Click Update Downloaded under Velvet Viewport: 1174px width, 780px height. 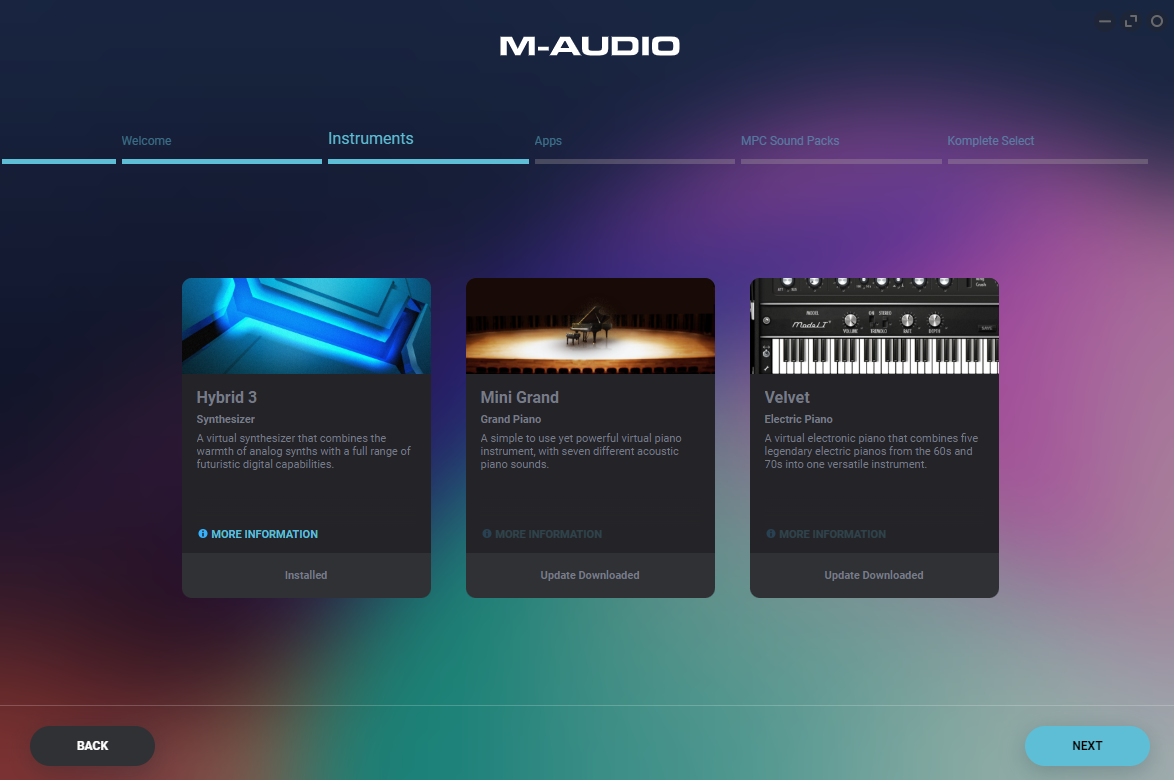[875, 575]
